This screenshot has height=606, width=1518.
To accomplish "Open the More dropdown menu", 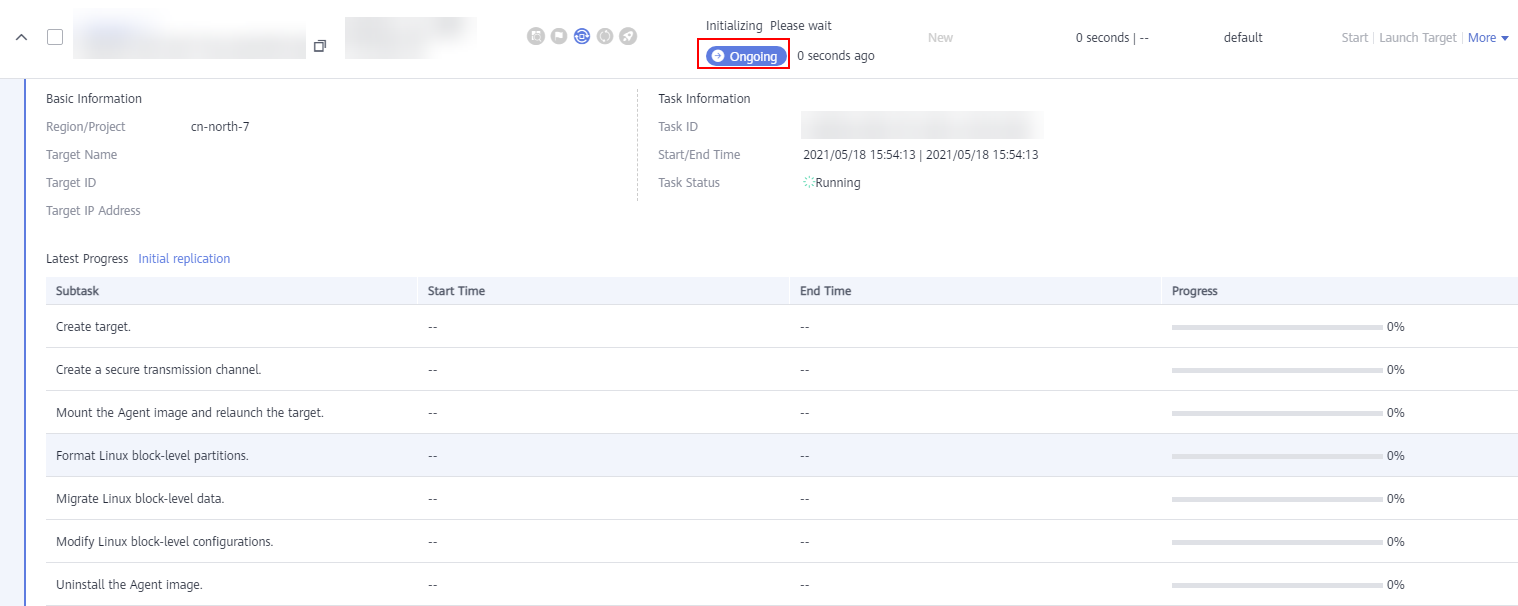I will (1488, 38).
